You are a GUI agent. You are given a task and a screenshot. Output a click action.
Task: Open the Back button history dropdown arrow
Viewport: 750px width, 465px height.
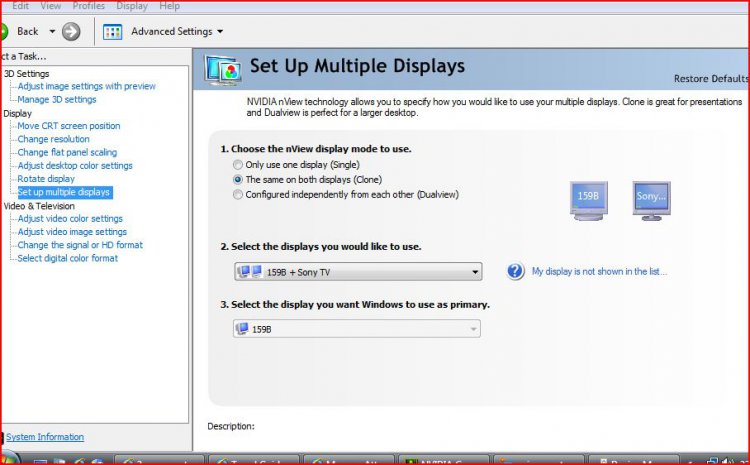click(52, 32)
